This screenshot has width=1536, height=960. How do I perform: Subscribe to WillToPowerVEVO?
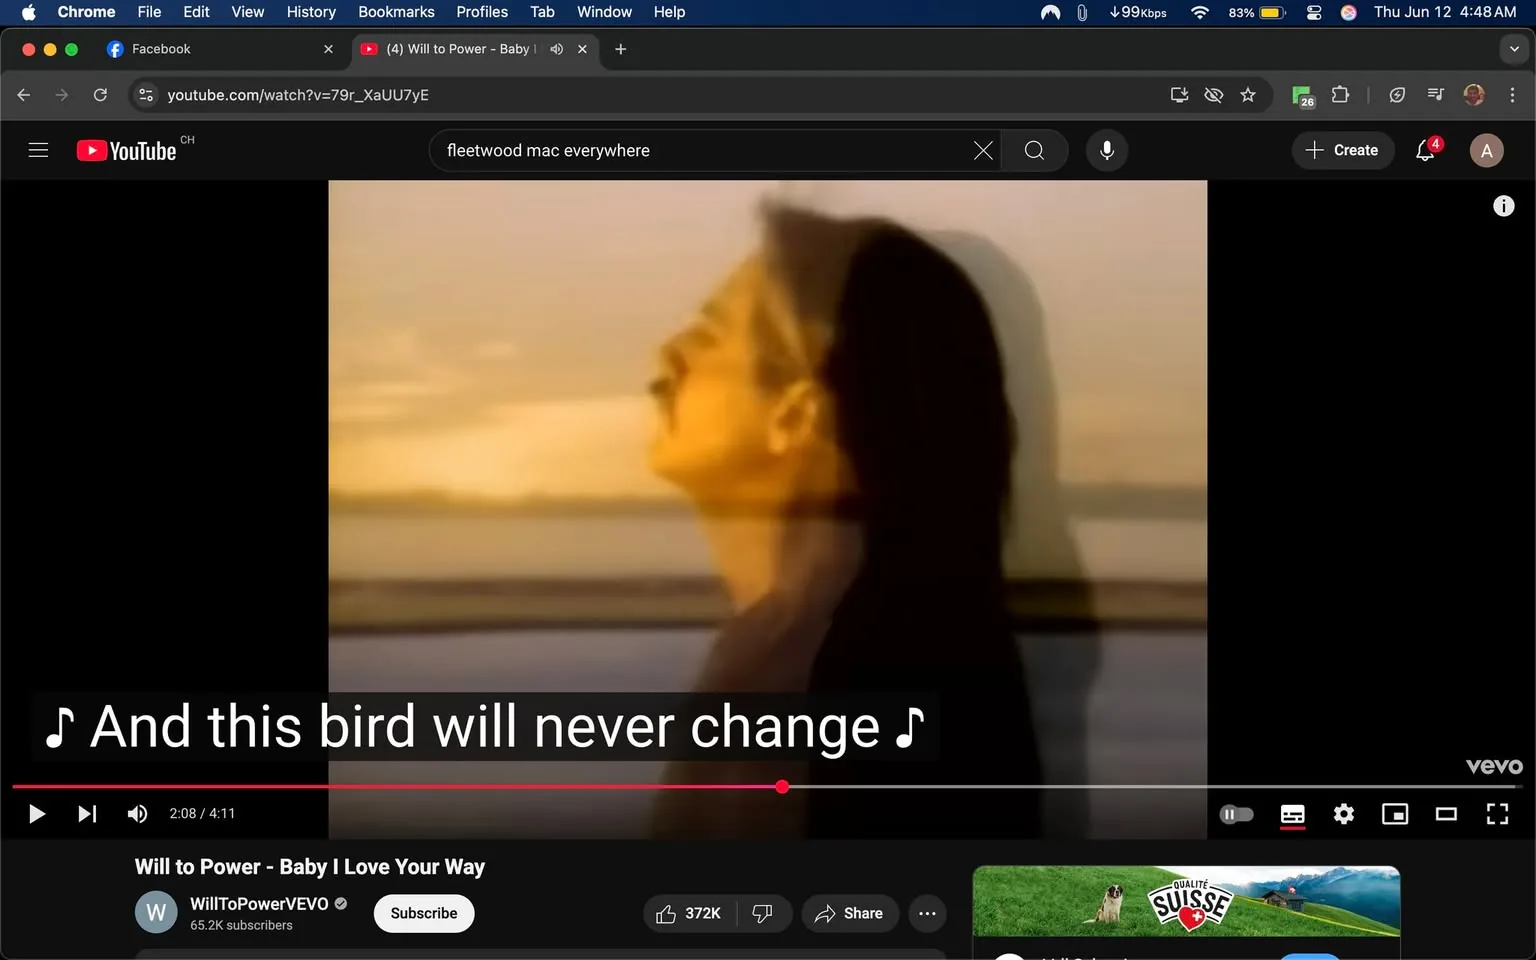point(423,913)
